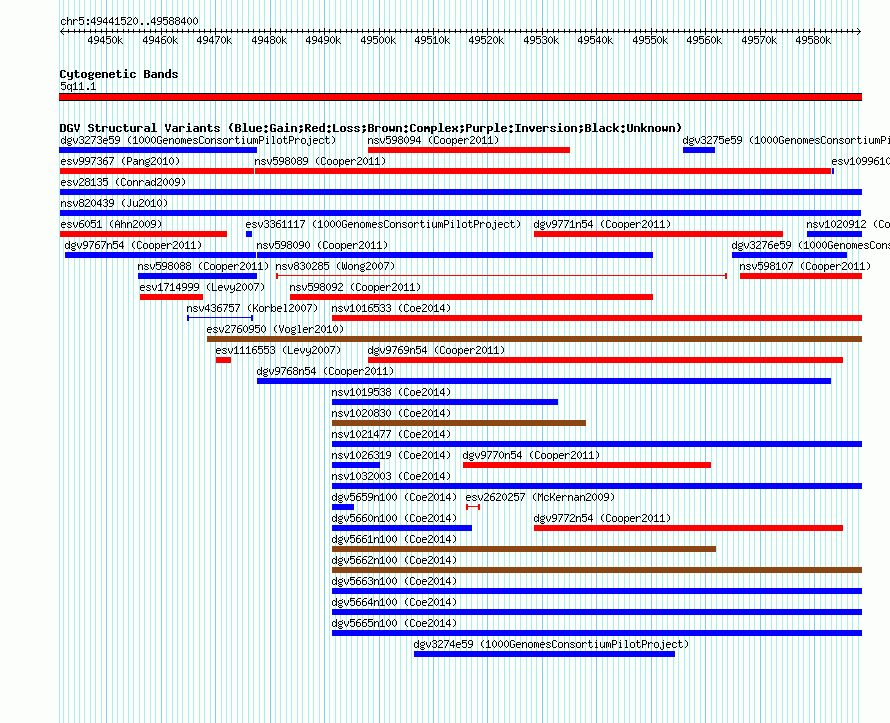Click nsv1032003 (Coe2014) label
The height and width of the screenshot is (723, 890).
coord(392,476)
